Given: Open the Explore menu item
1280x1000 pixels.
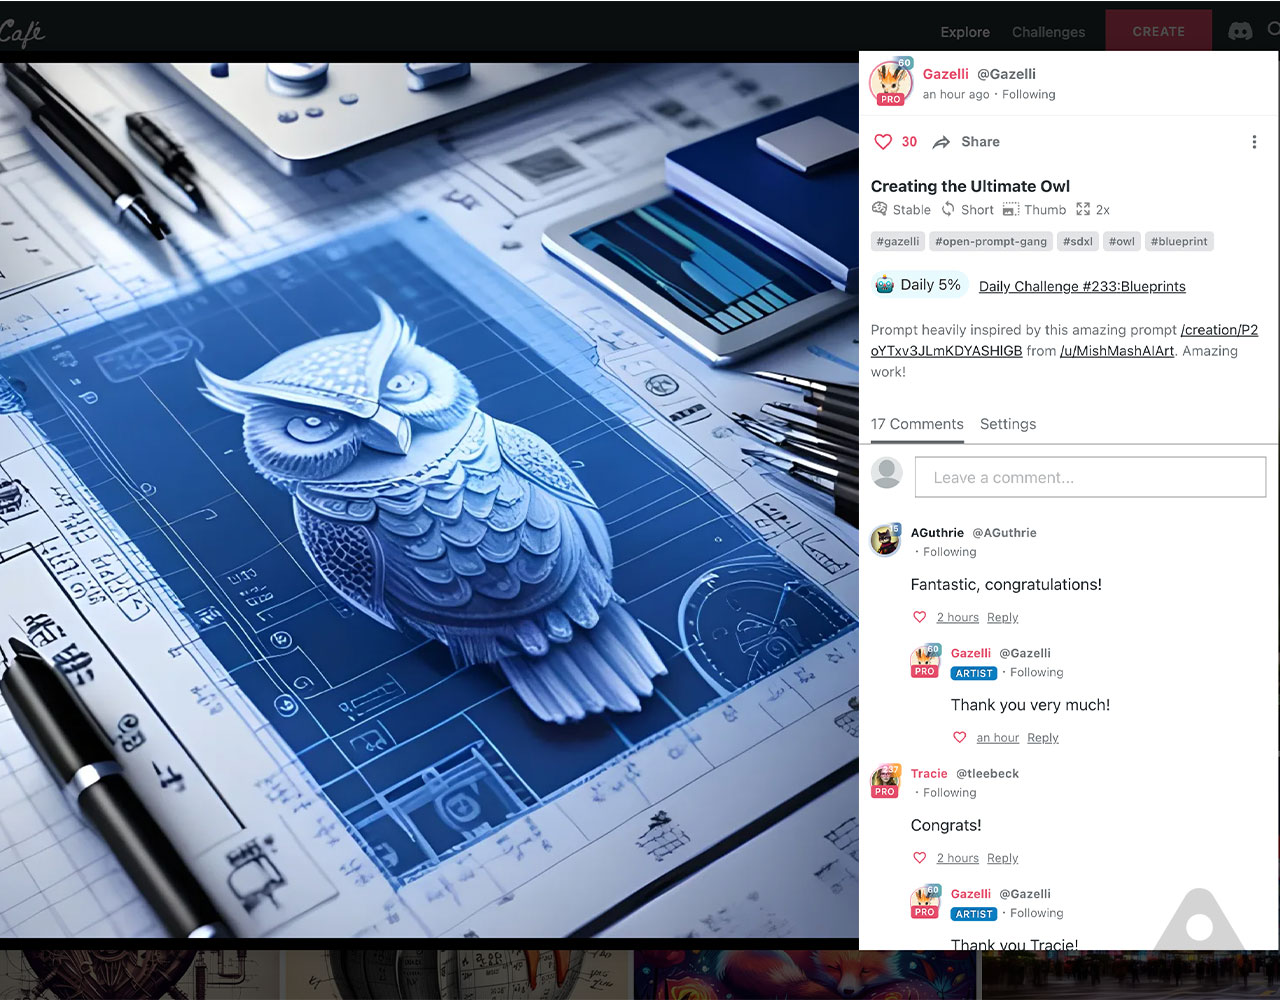Looking at the screenshot, I should [x=965, y=32].
